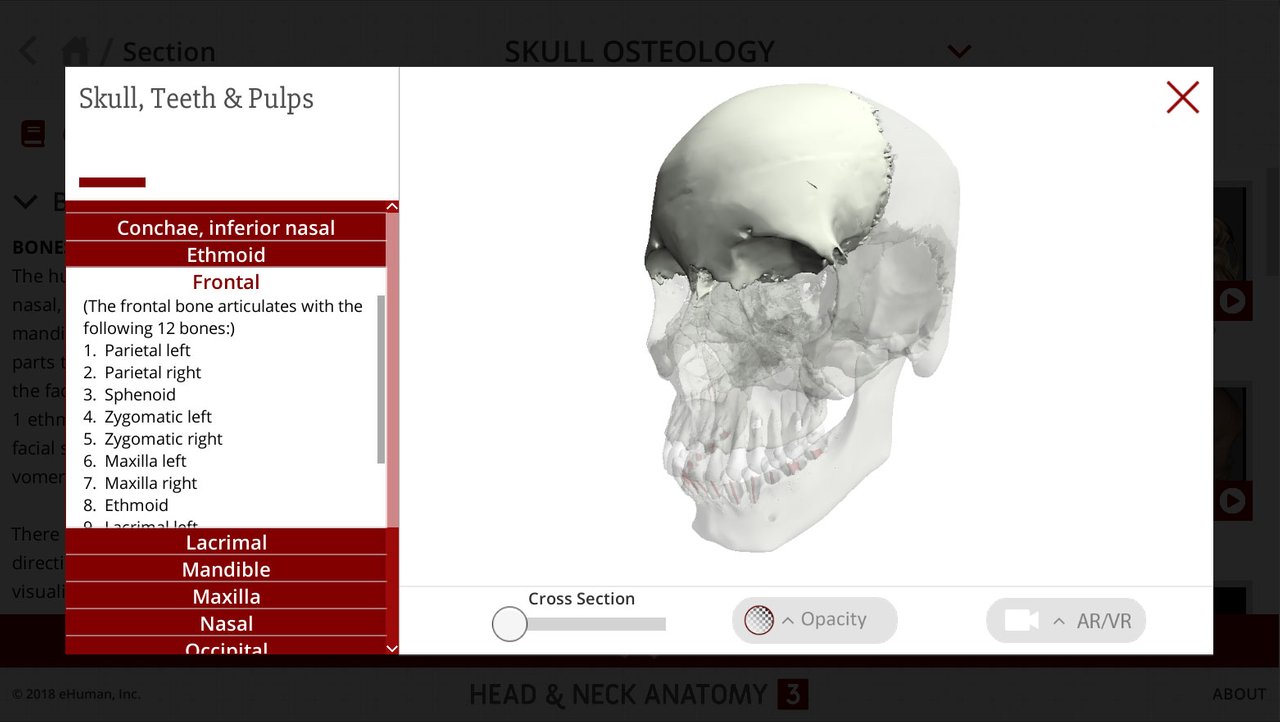1280x722 pixels.
Task: Collapse the Frontal bone entry
Action: 226,282
